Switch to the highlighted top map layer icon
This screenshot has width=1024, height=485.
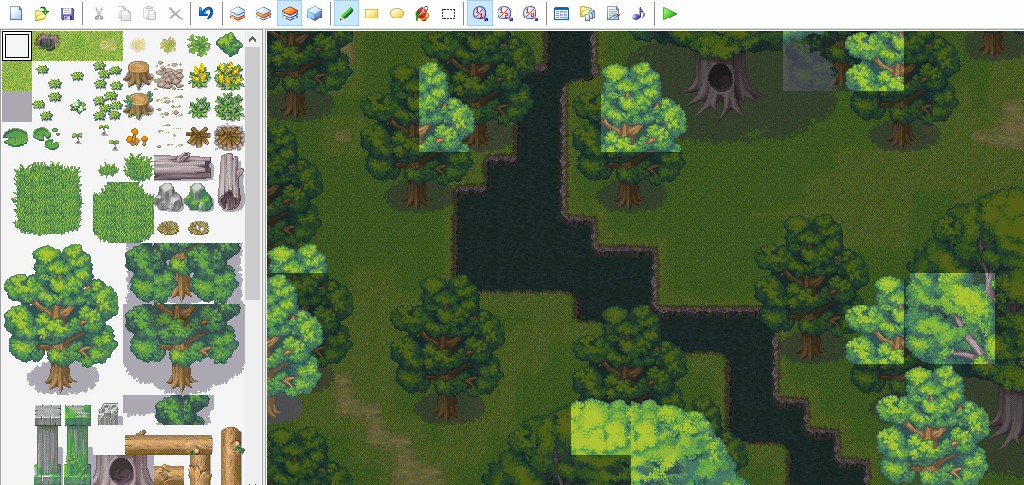click(x=289, y=13)
